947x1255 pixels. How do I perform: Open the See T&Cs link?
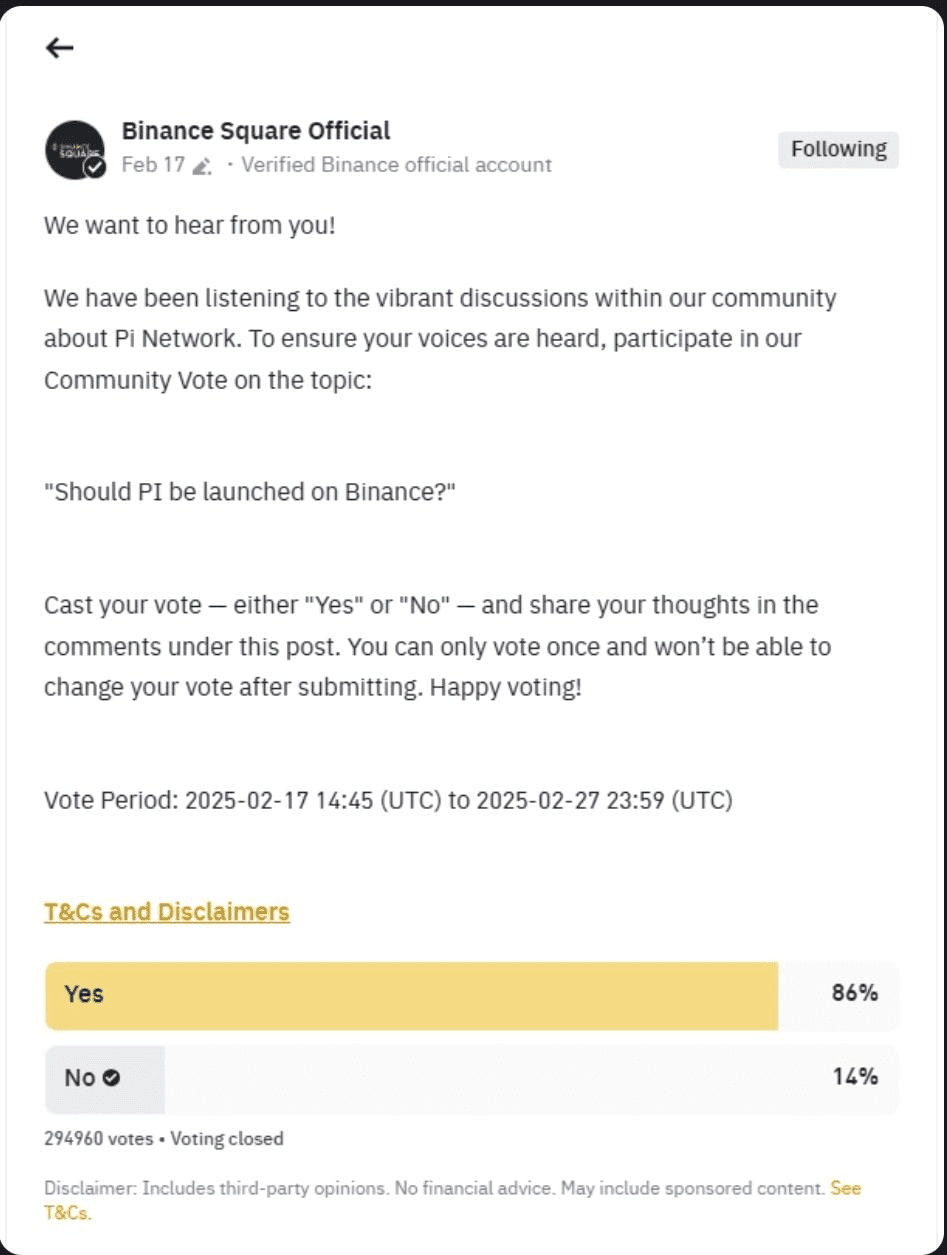pyautogui.click(x=845, y=1188)
